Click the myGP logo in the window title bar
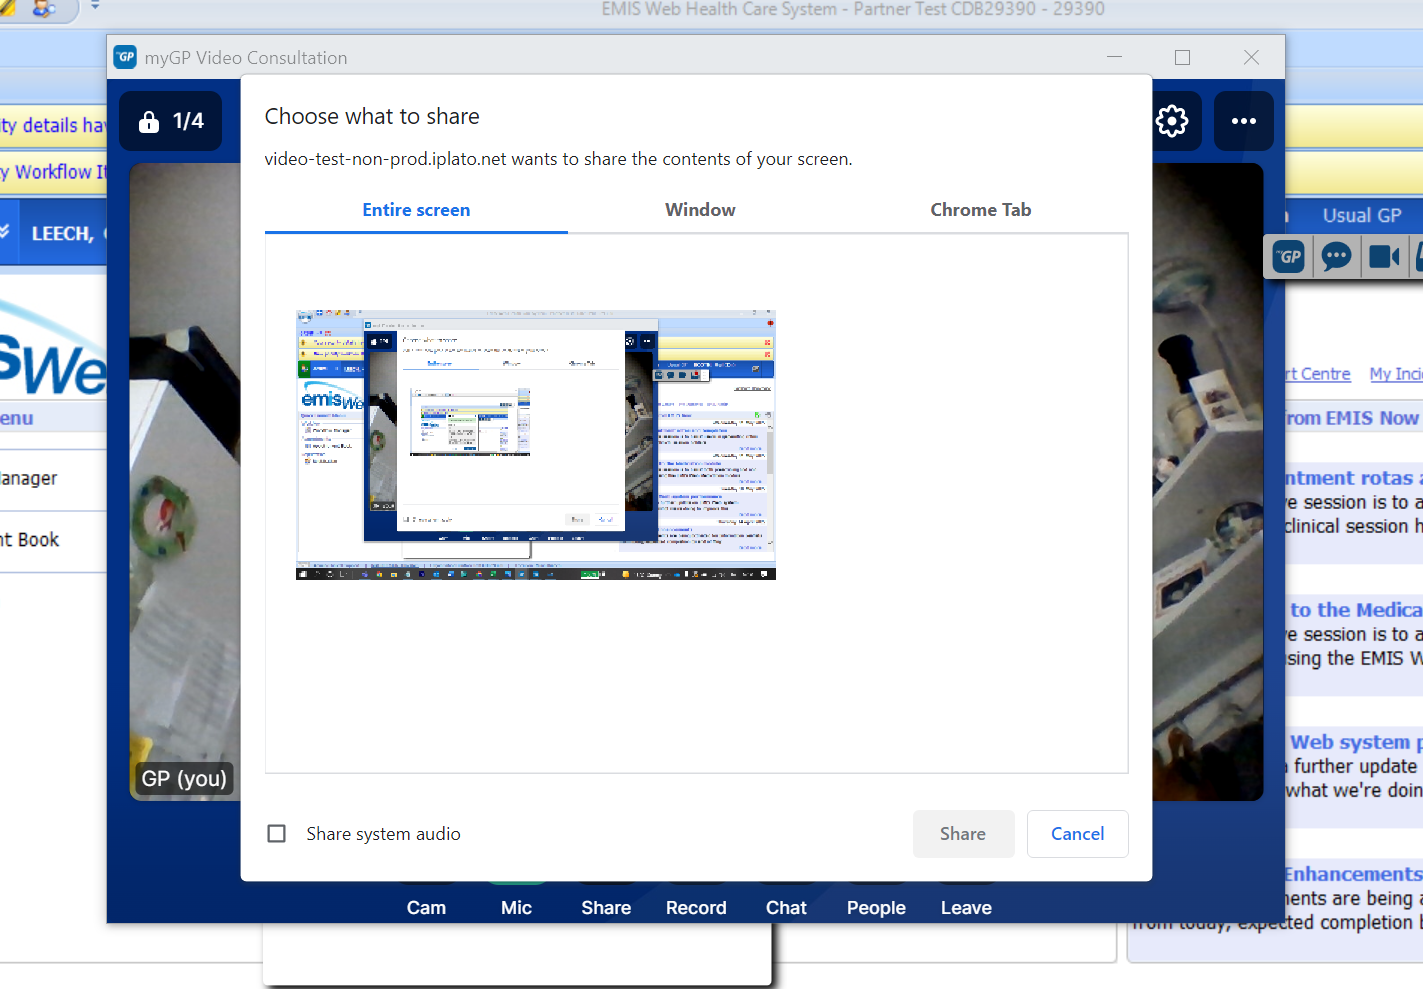This screenshot has height=989, width=1423. 125,57
